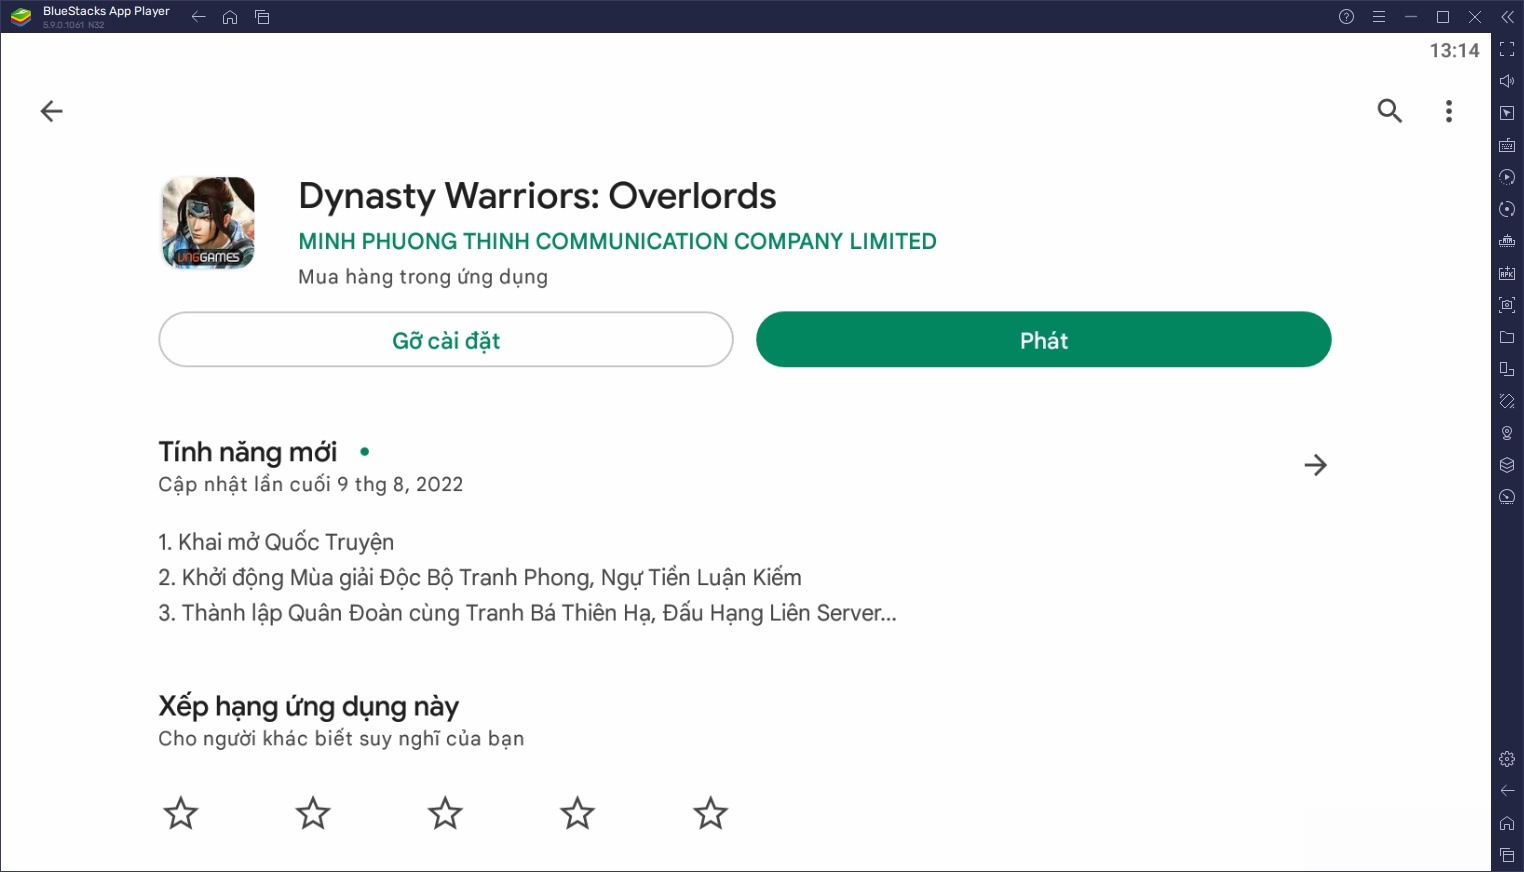1524x872 pixels.
Task: Open the three-dot more options menu
Action: [x=1449, y=111]
